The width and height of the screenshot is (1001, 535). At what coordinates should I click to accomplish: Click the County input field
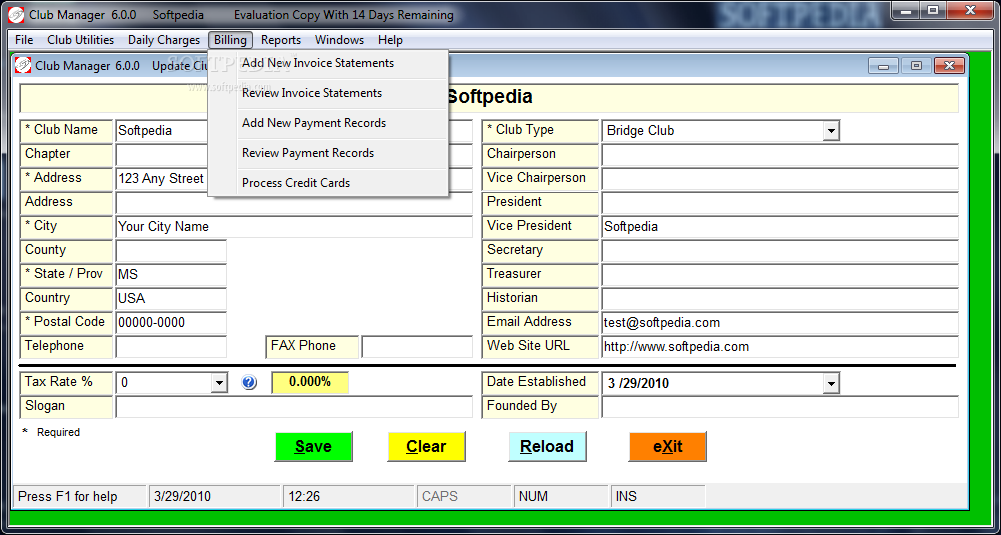tap(171, 250)
